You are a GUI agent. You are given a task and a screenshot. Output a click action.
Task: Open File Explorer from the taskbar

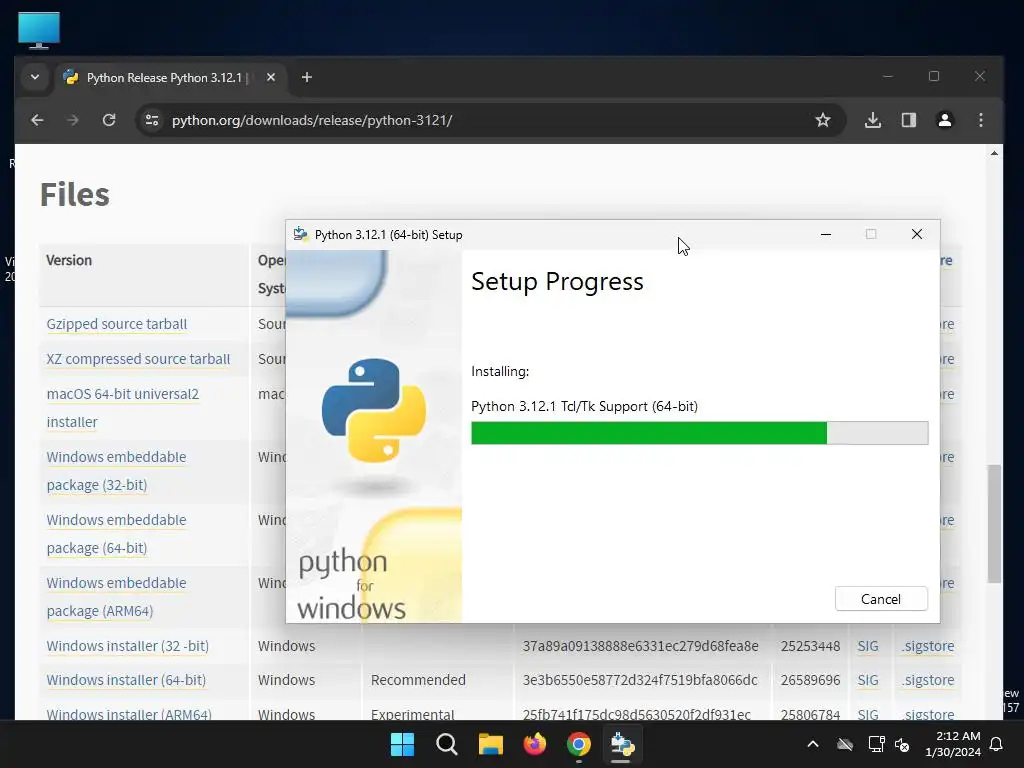tap(490, 744)
